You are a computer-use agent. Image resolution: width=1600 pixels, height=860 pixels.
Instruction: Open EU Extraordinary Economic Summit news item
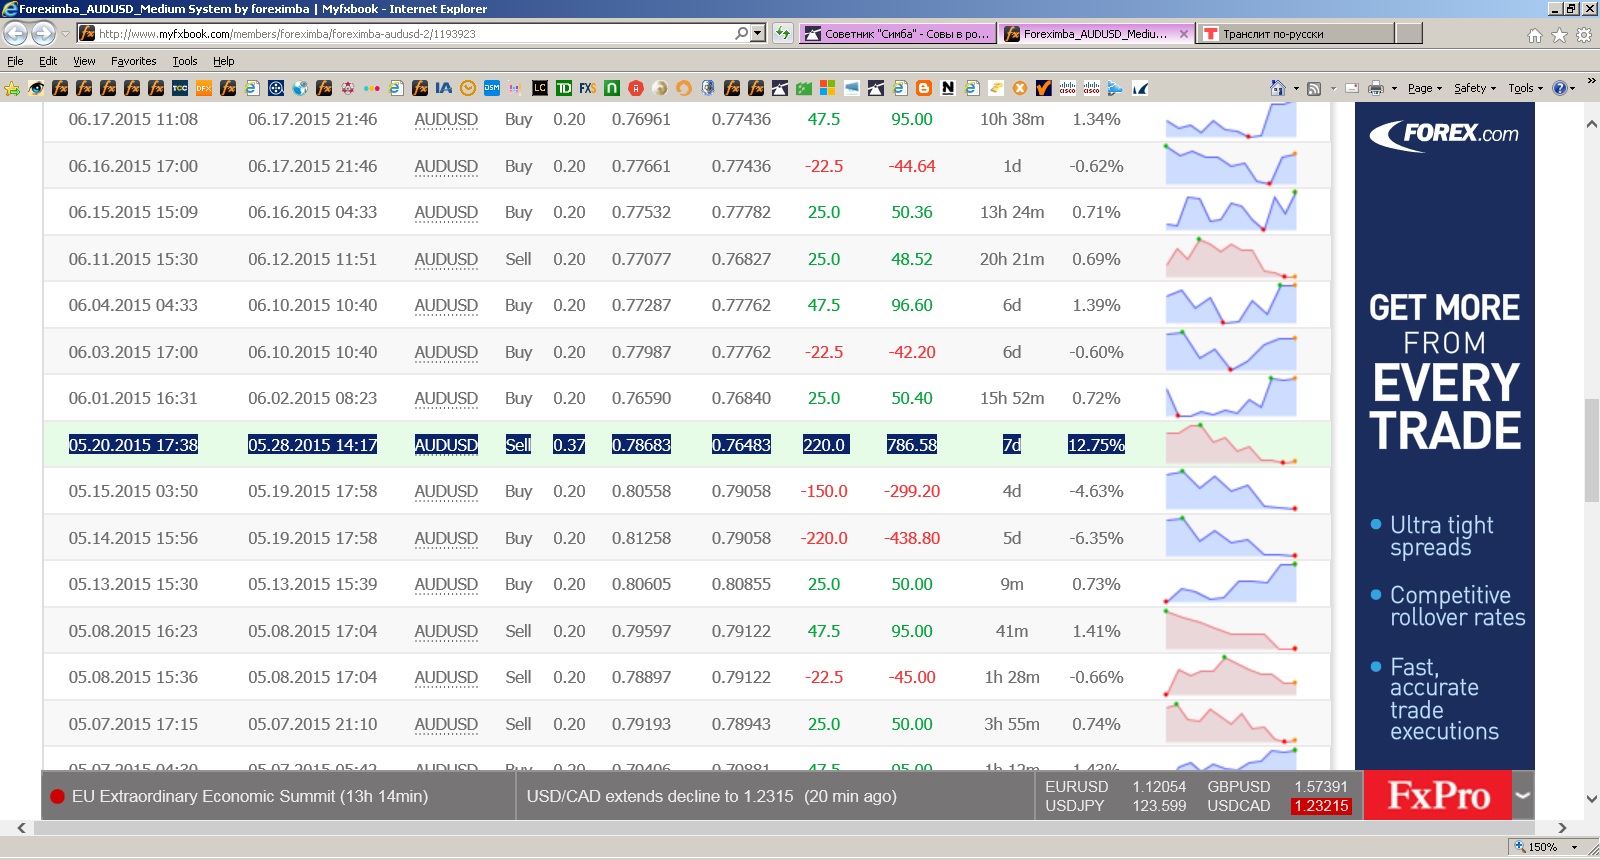point(250,796)
